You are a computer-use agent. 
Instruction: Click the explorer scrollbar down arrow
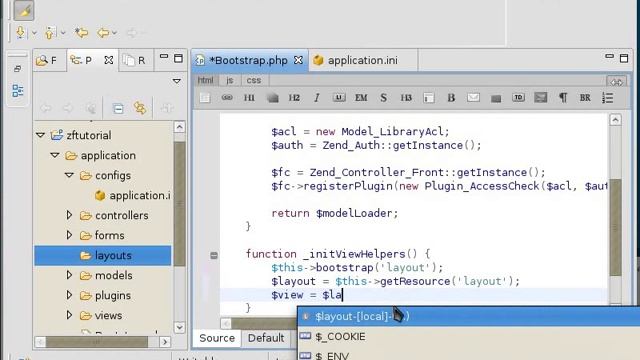[x=179, y=327]
